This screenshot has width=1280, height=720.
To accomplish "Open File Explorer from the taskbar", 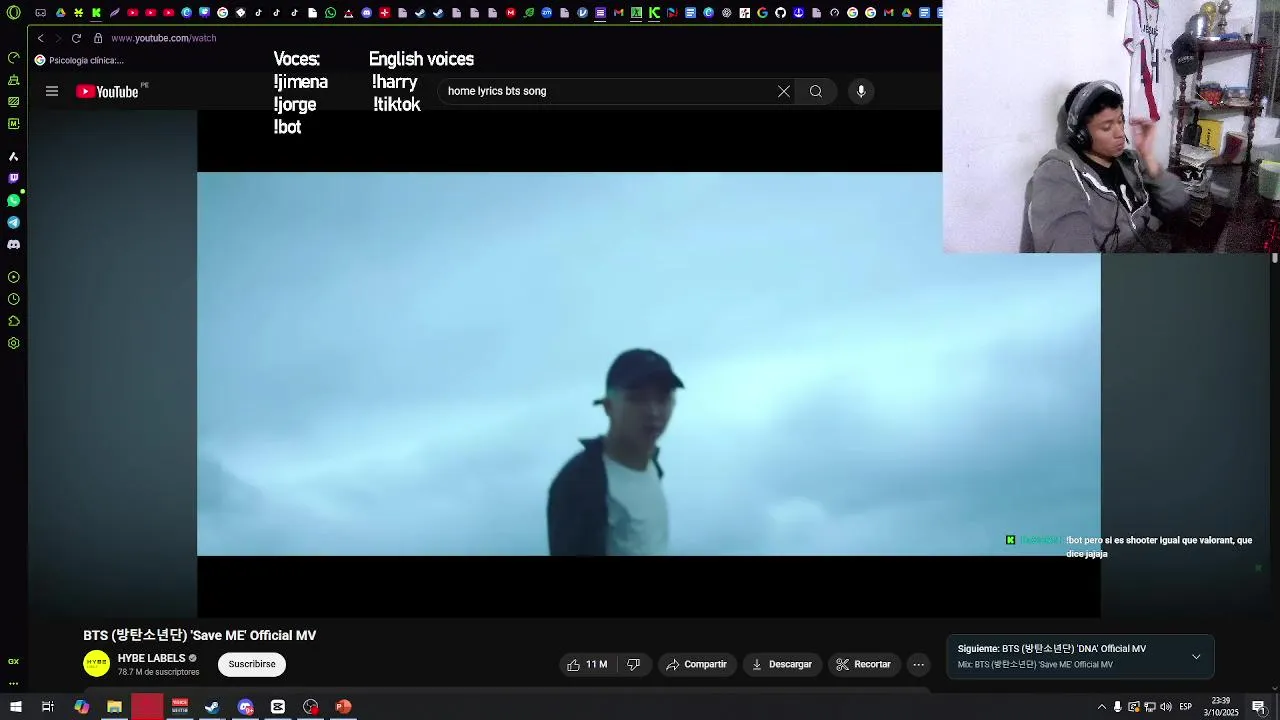I will click(114, 707).
